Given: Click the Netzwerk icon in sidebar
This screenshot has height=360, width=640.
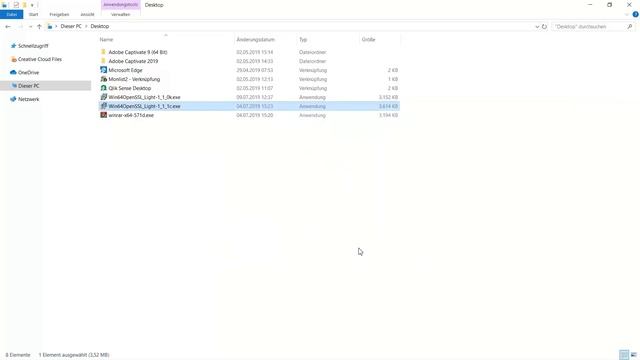Looking at the screenshot, I should click(x=13, y=99).
